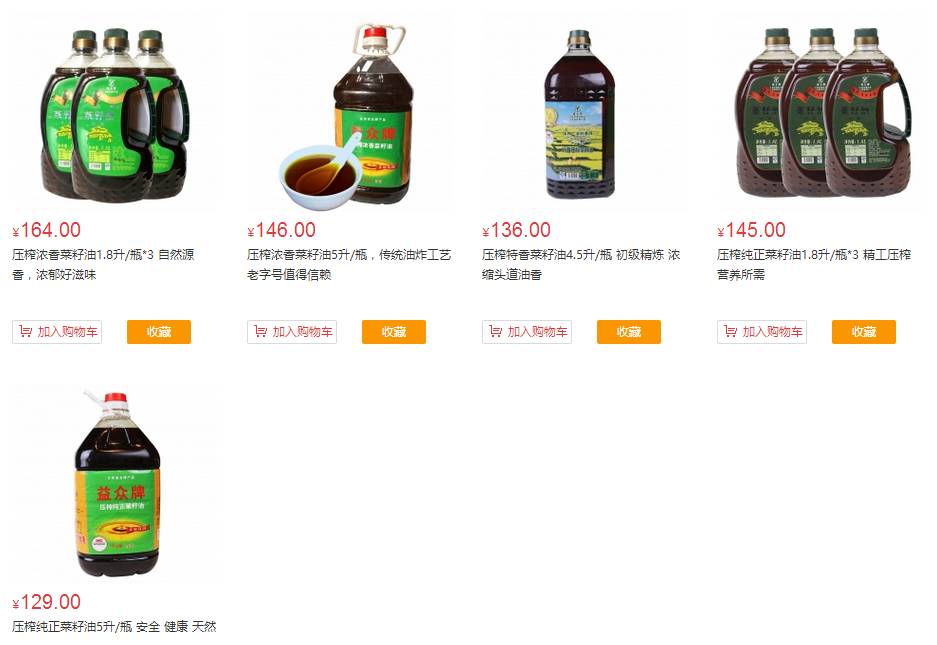Image resolution: width=937 pixels, height=645 pixels.
Task: Click cart icon under the ¥164.00 product
Action: 25,331
